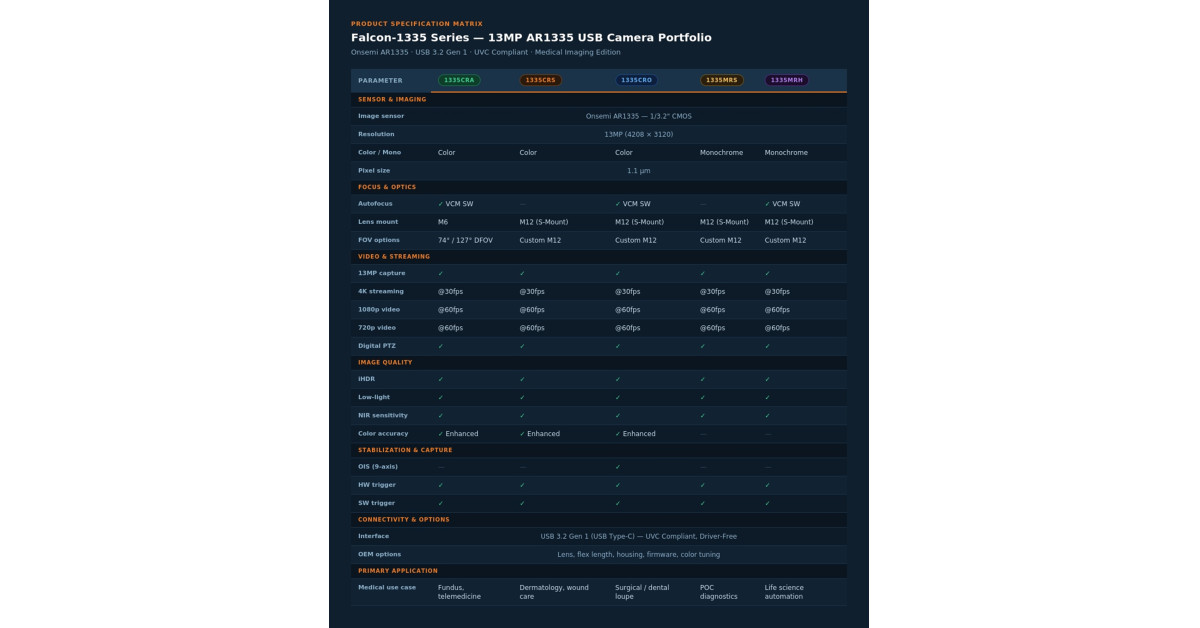Viewport: 1200px width, 628px height.
Task: Click the 1335CRA checkmark in the SW trigger row
Action: (x=441, y=503)
